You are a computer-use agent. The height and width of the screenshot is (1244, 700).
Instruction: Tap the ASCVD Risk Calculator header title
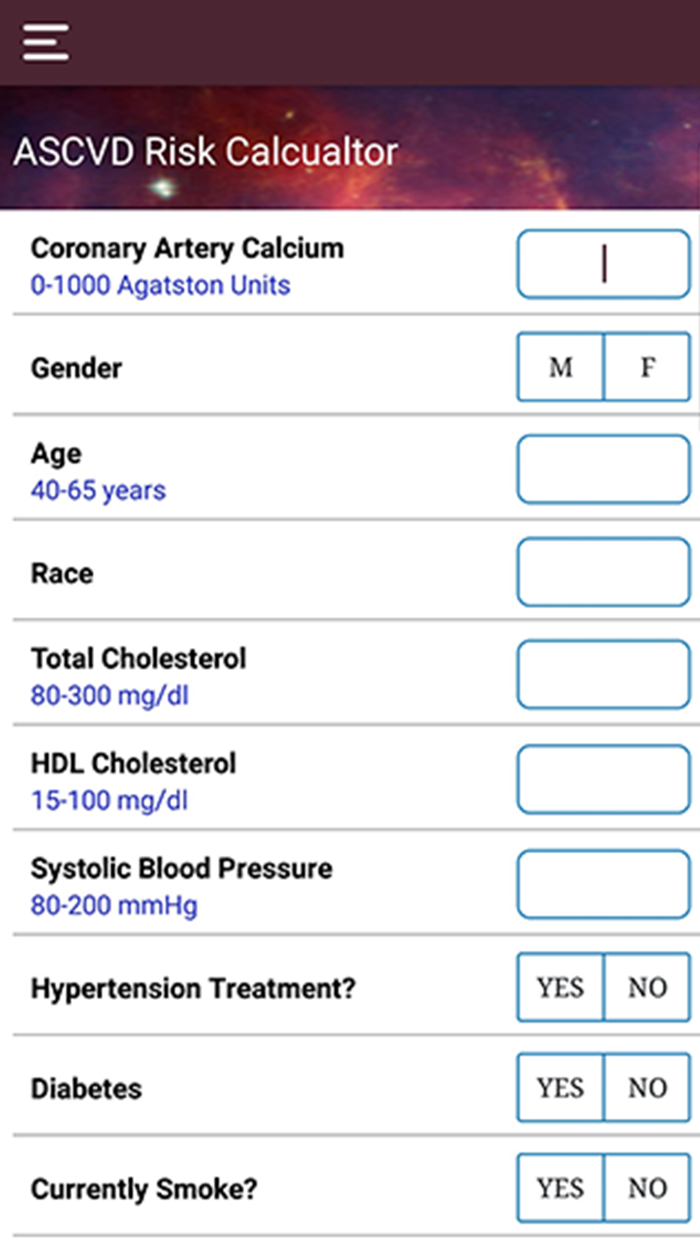click(205, 152)
